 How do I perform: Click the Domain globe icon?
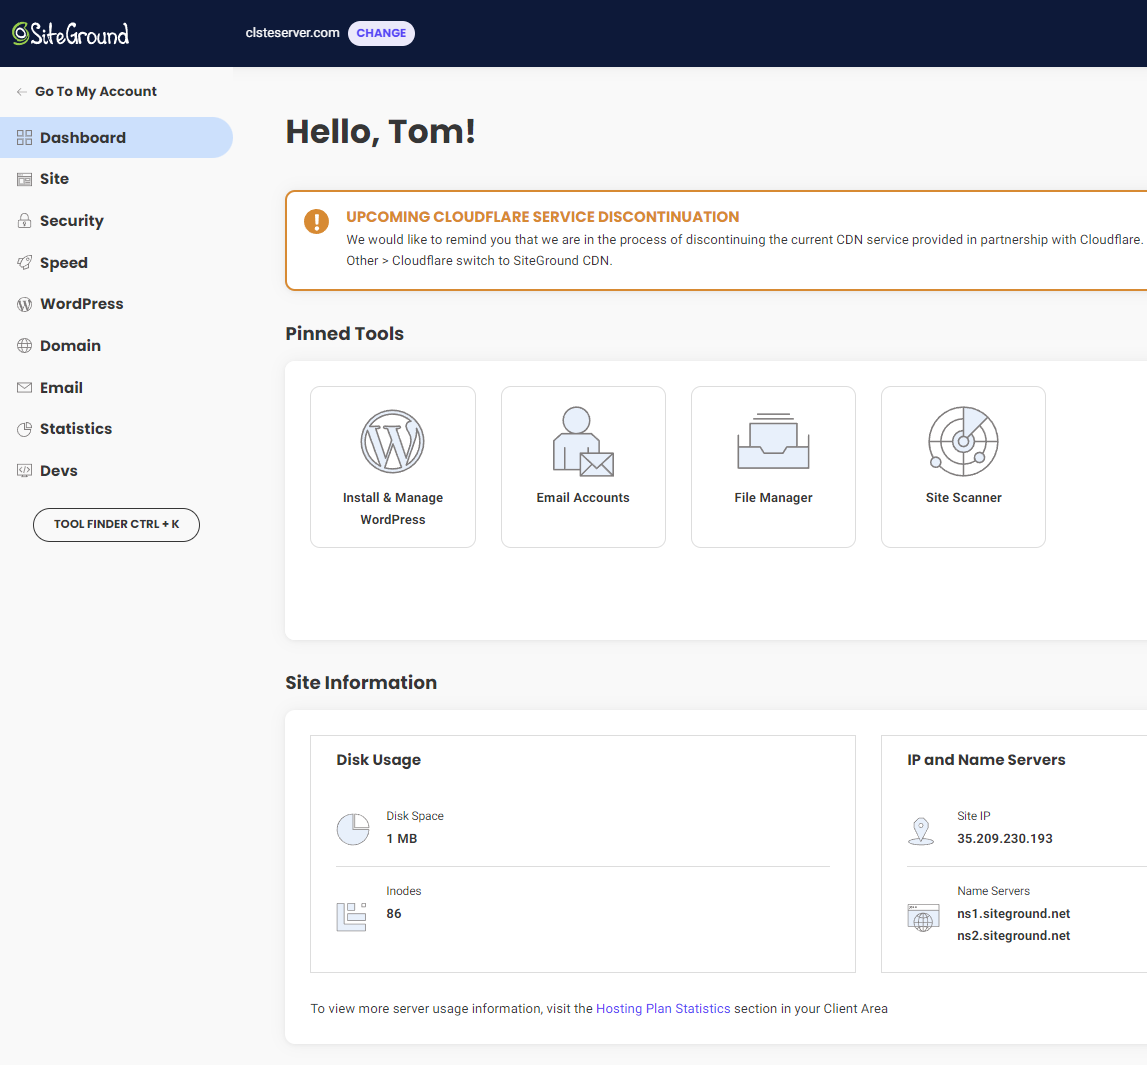tap(24, 345)
